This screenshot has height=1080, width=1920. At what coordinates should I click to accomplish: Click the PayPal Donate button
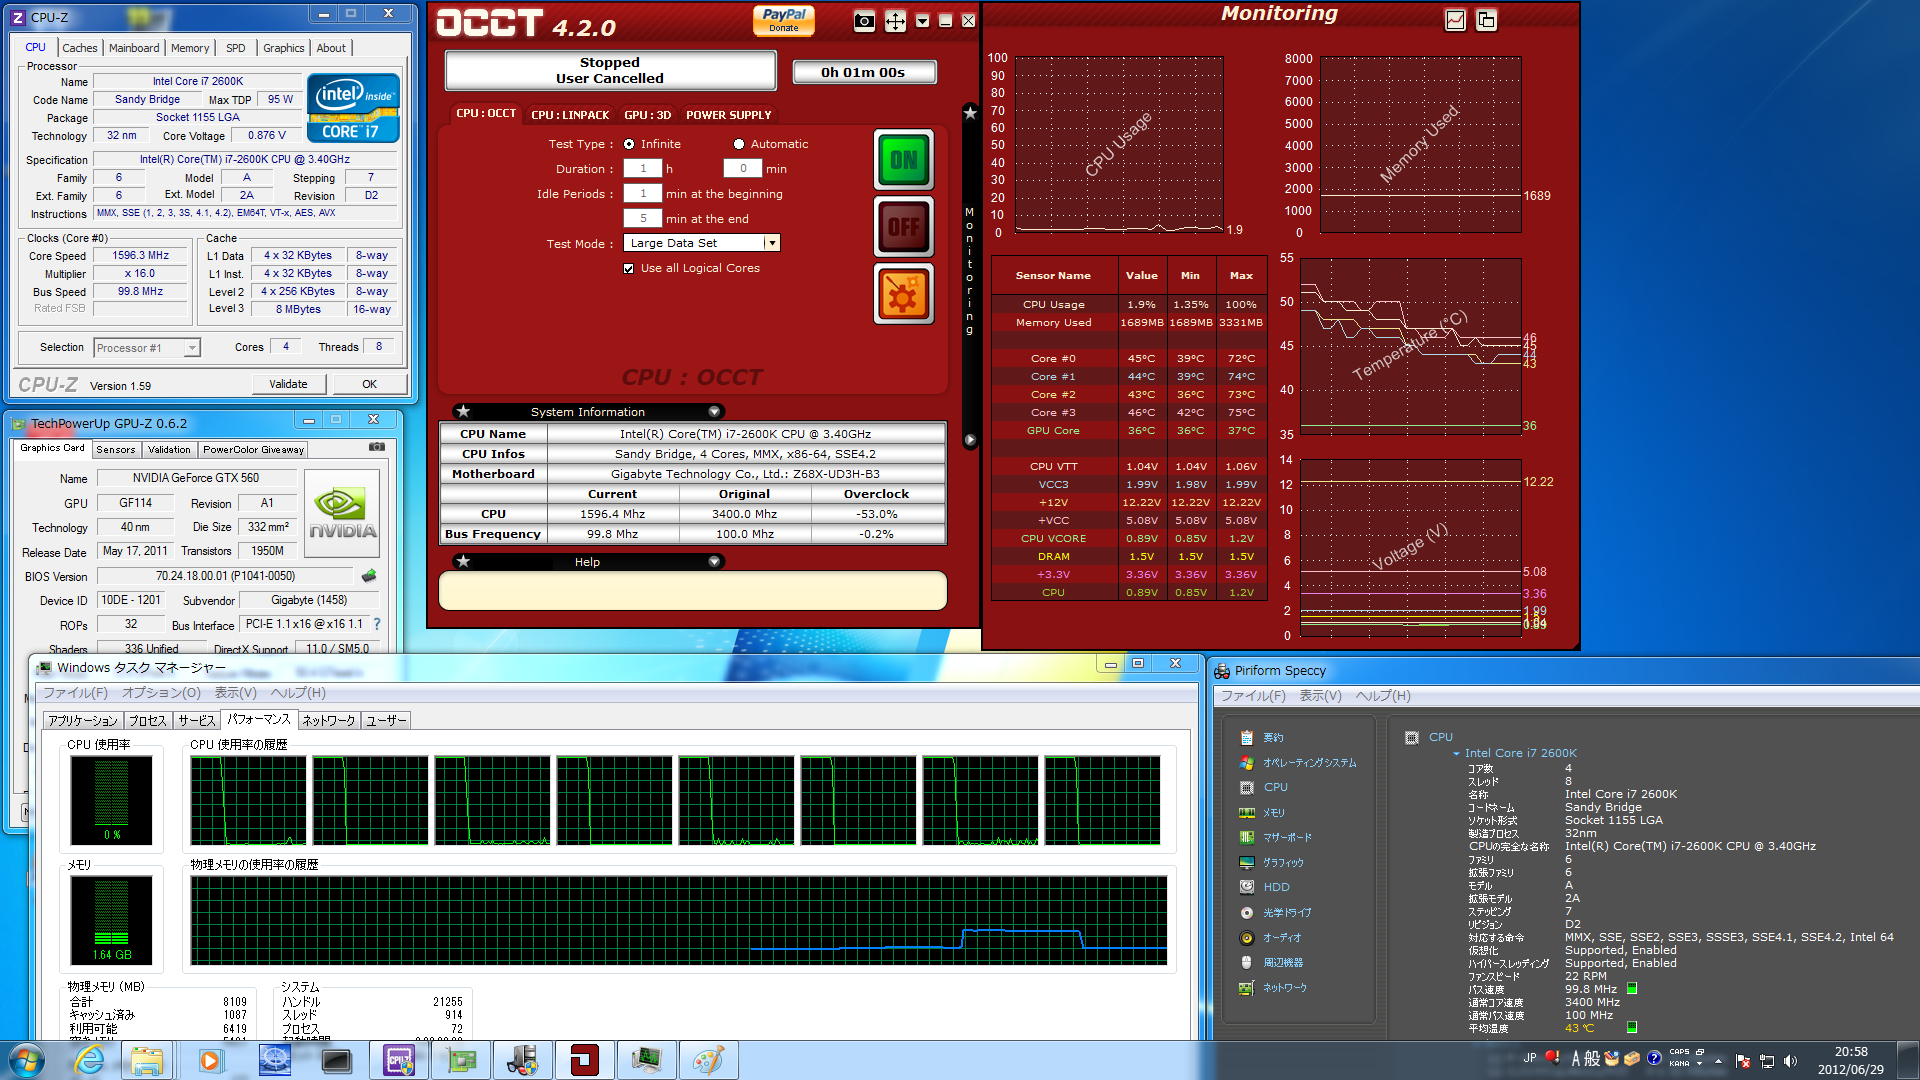[784, 20]
